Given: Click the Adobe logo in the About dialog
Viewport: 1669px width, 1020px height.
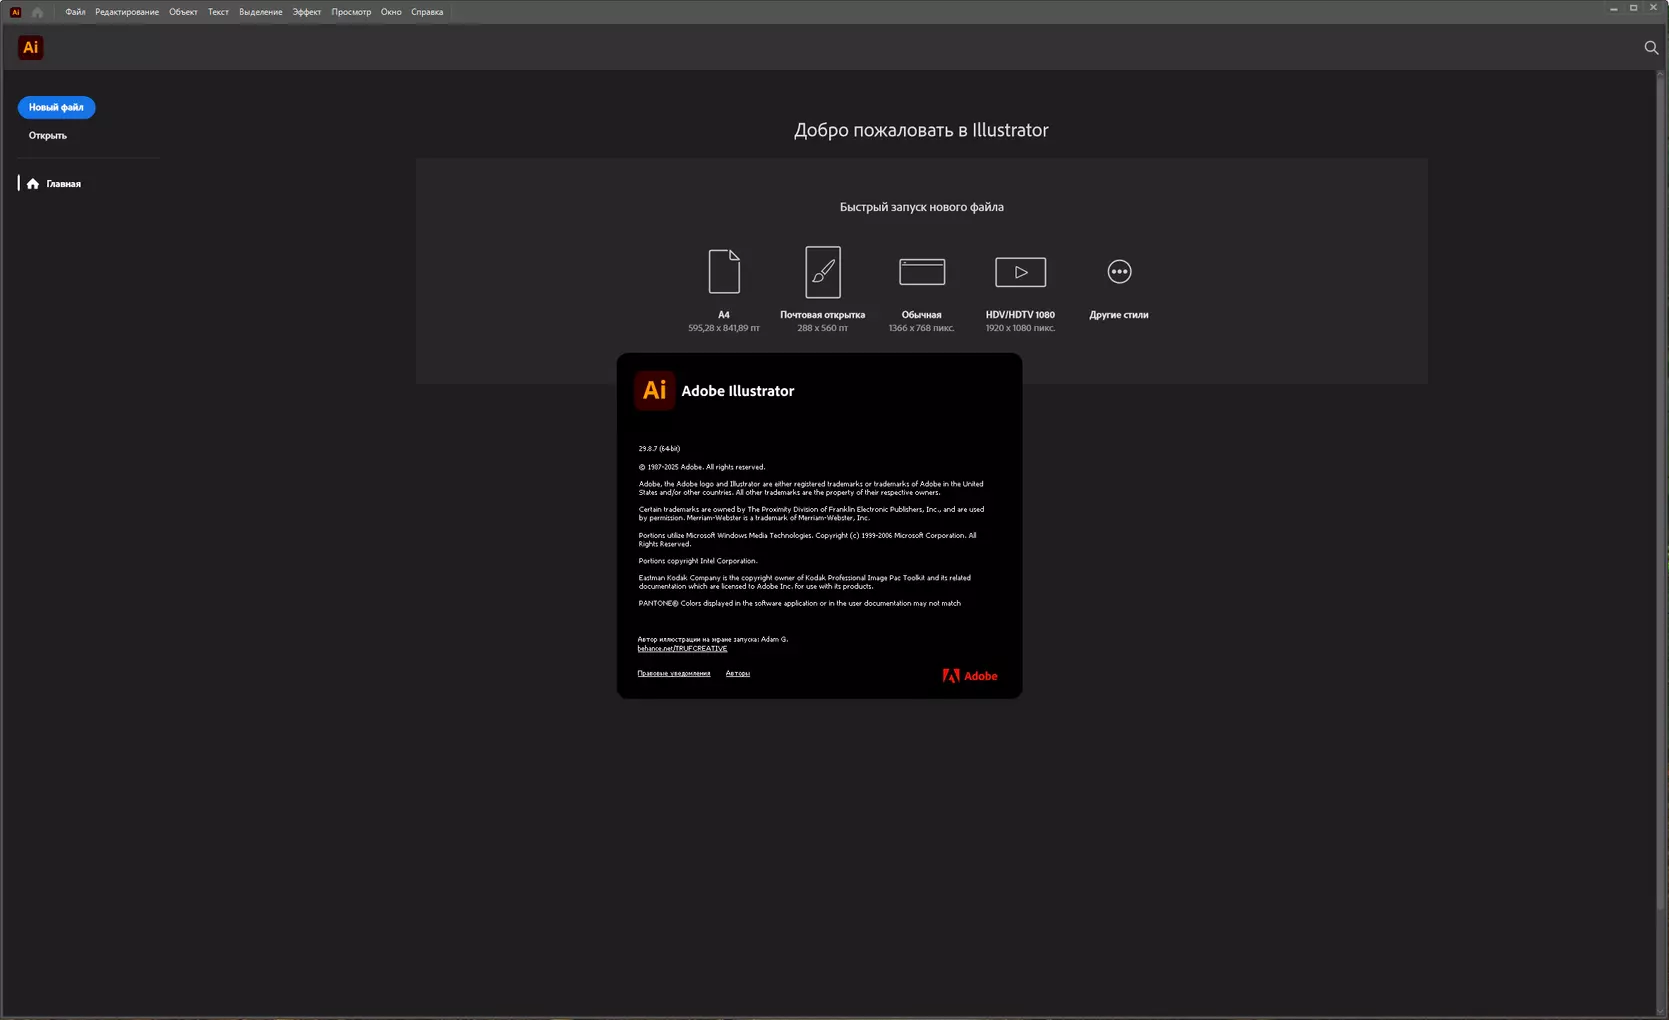Looking at the screenshot, I should coord(970,676).
